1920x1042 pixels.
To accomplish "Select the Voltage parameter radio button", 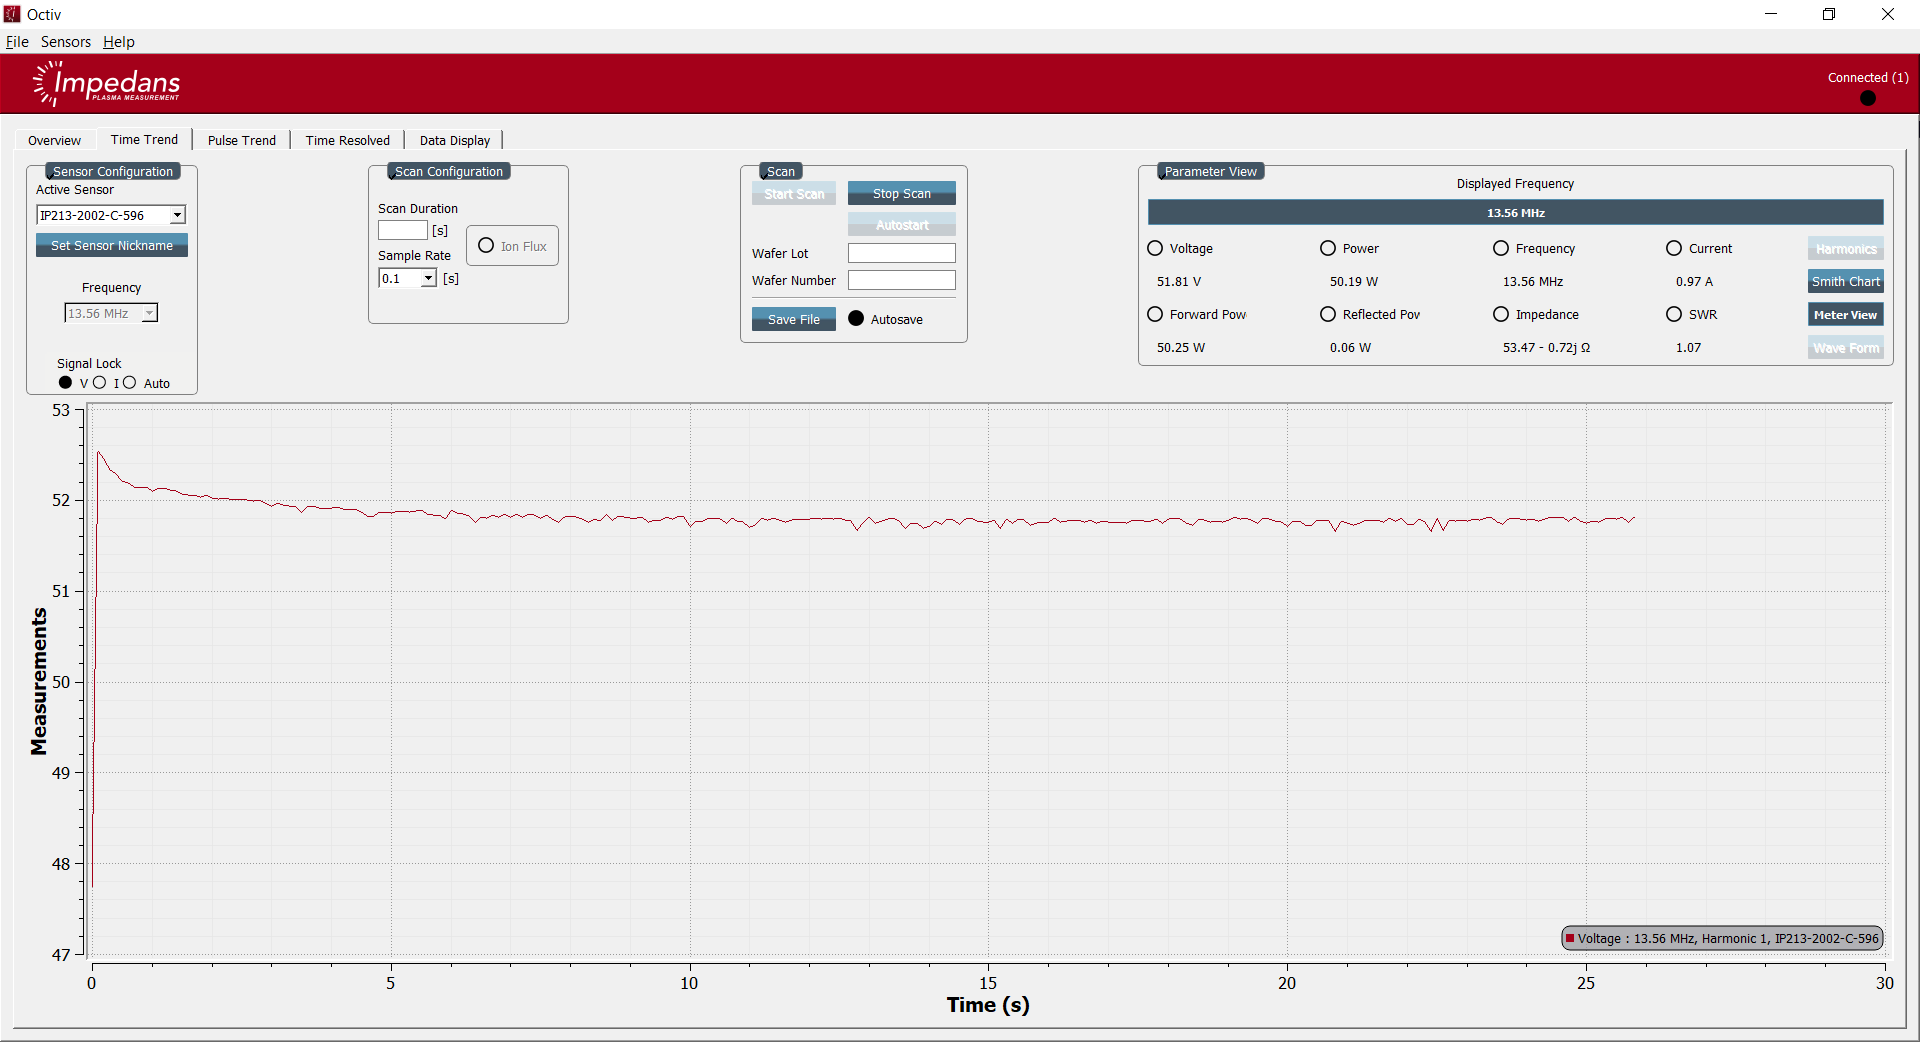I will 1155,248.
